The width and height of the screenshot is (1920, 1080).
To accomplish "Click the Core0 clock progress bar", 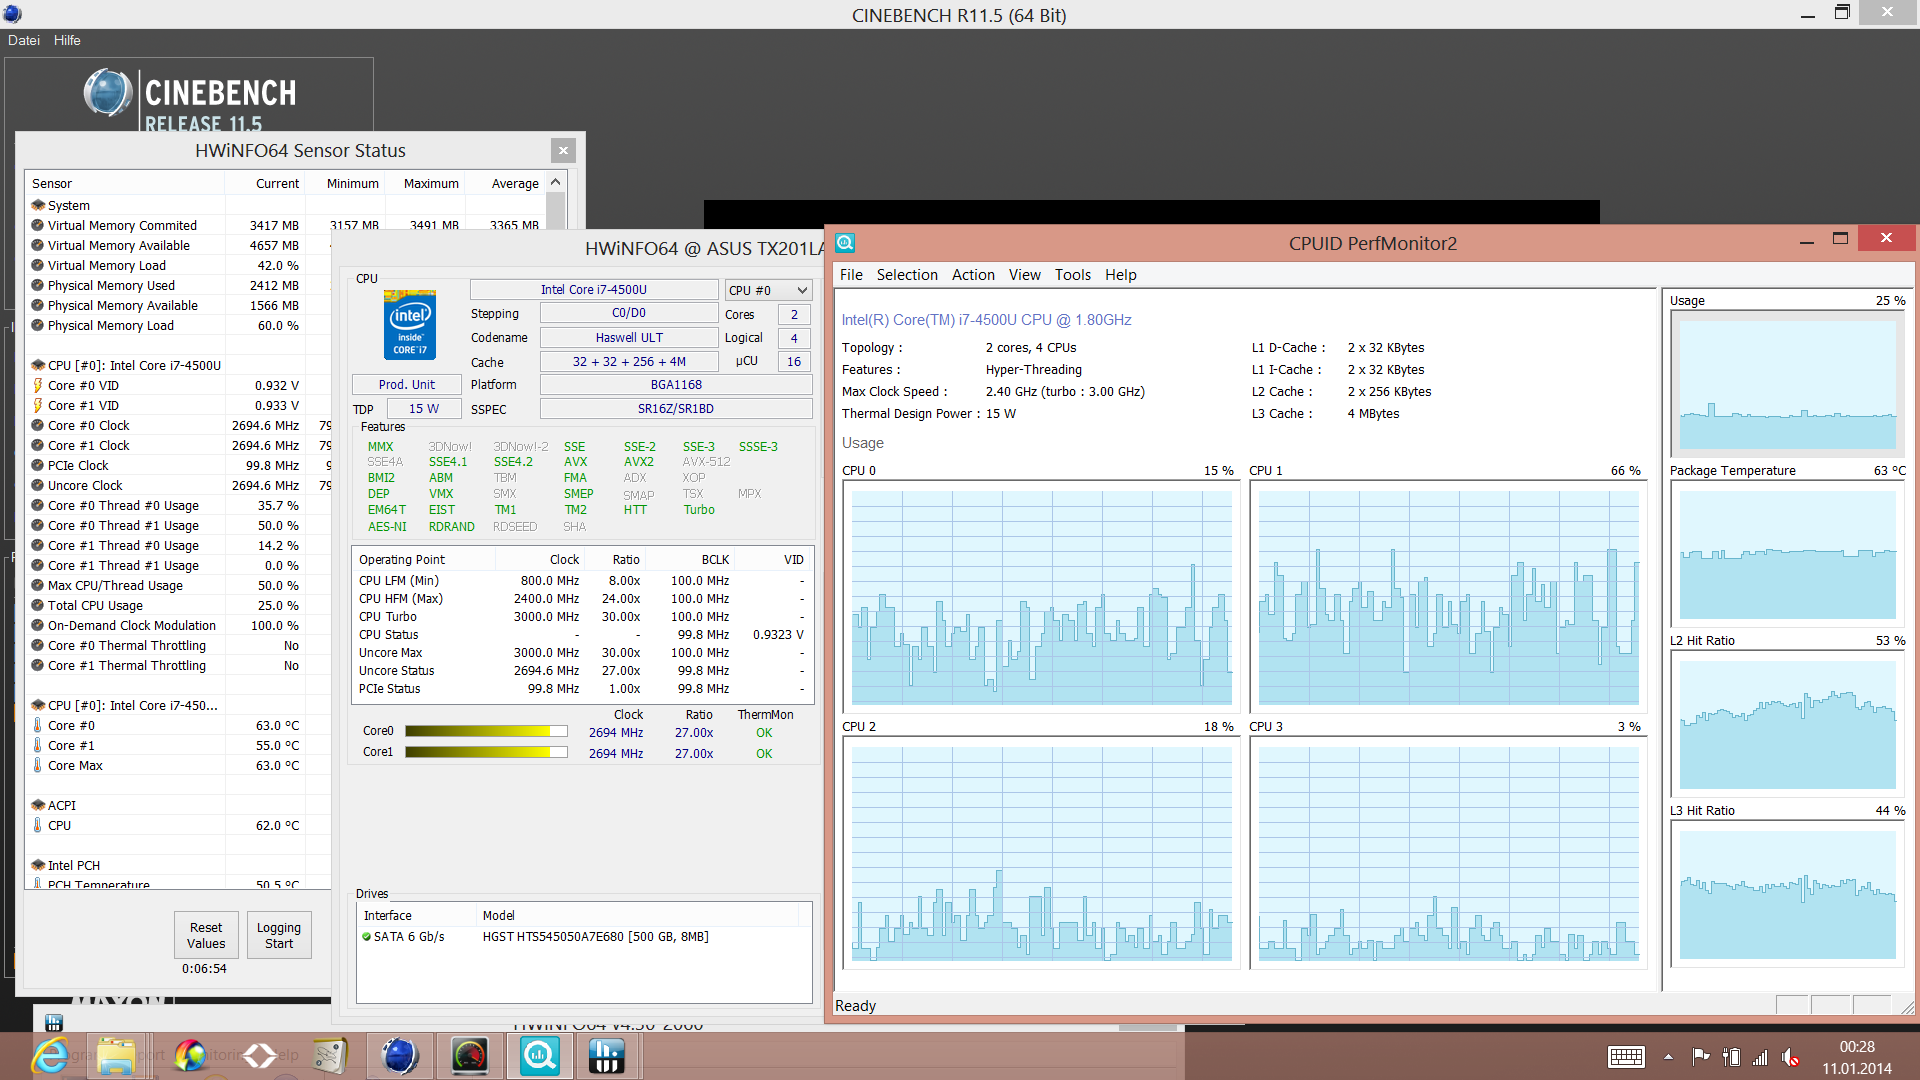I will pyautogui.click(x=486, y=731).
